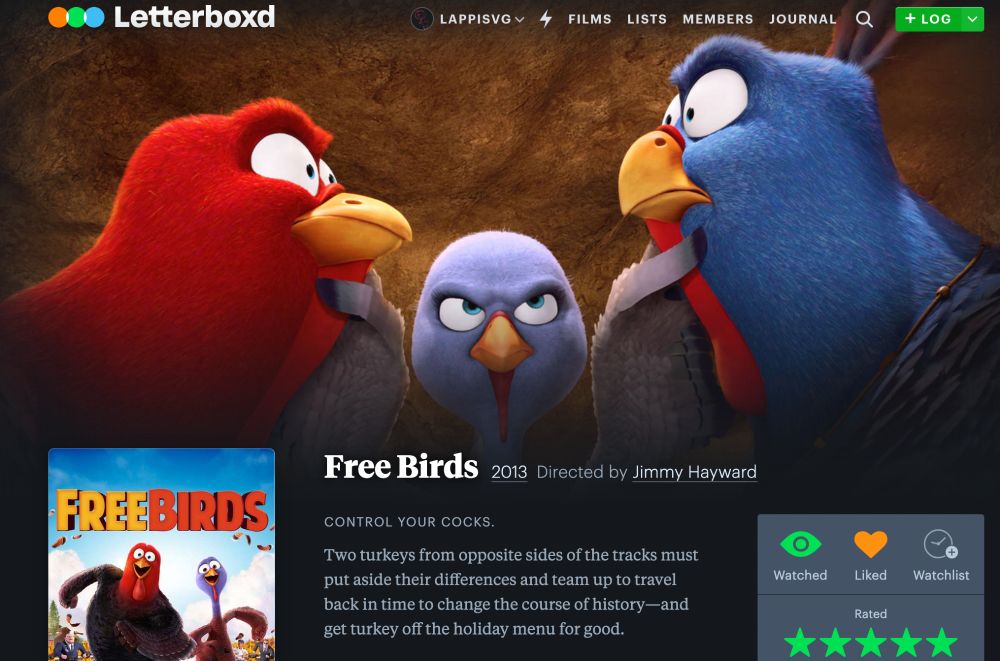Go to the Members page
The image size is (1000, 661).
718,19
